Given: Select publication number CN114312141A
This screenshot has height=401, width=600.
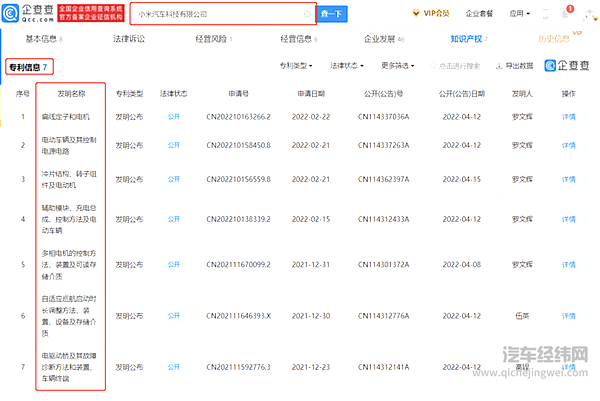Looking at the screenshot, I should click(383, 367).
